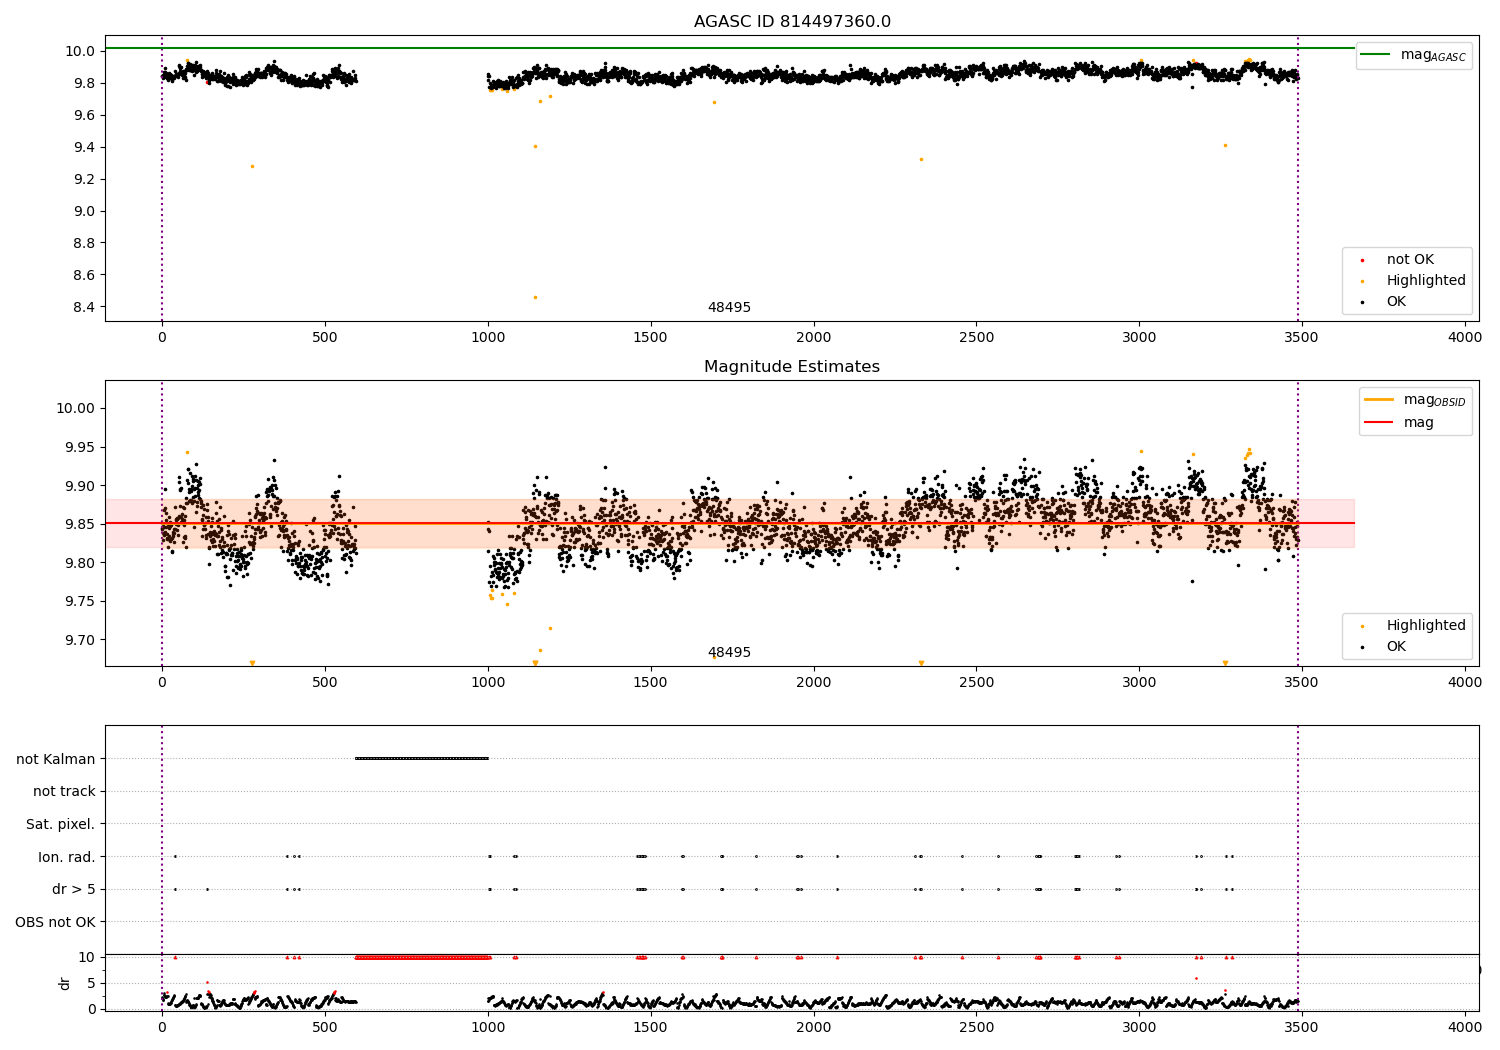Click the '2500' x-axis tick in bottom plot

tap(977, 1027)
